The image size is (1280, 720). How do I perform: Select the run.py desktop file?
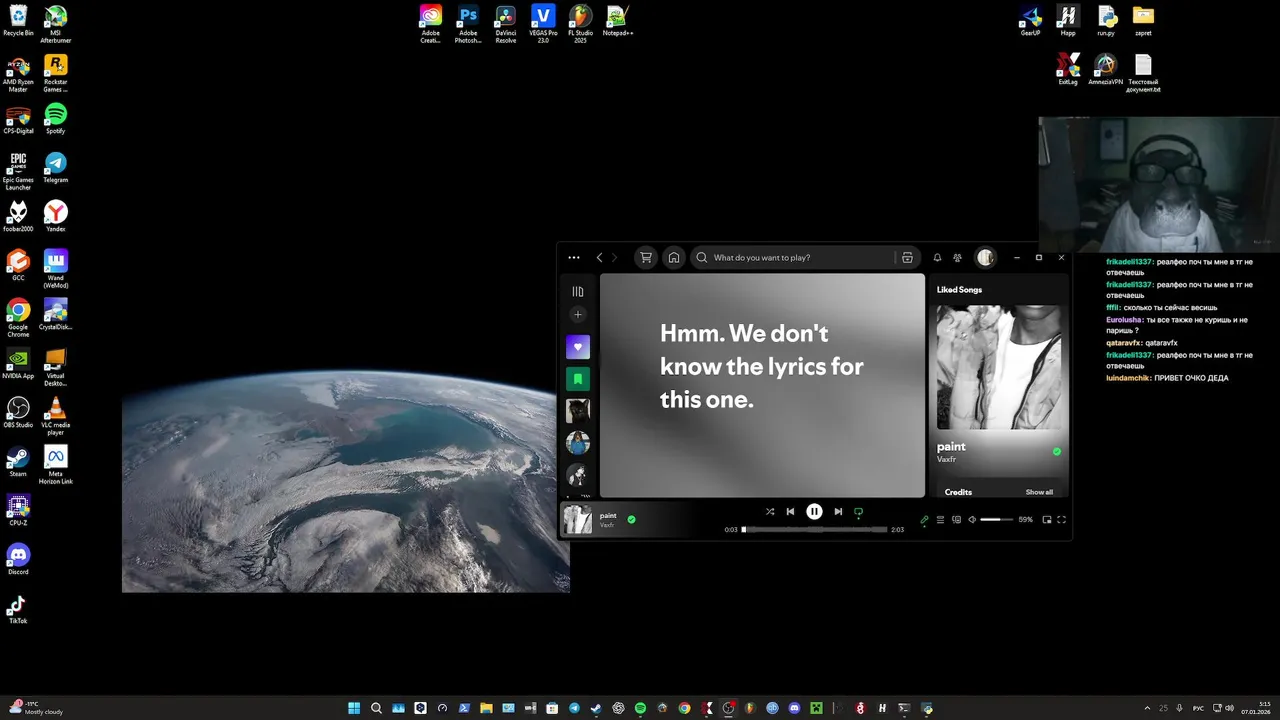coord(1106,21)
